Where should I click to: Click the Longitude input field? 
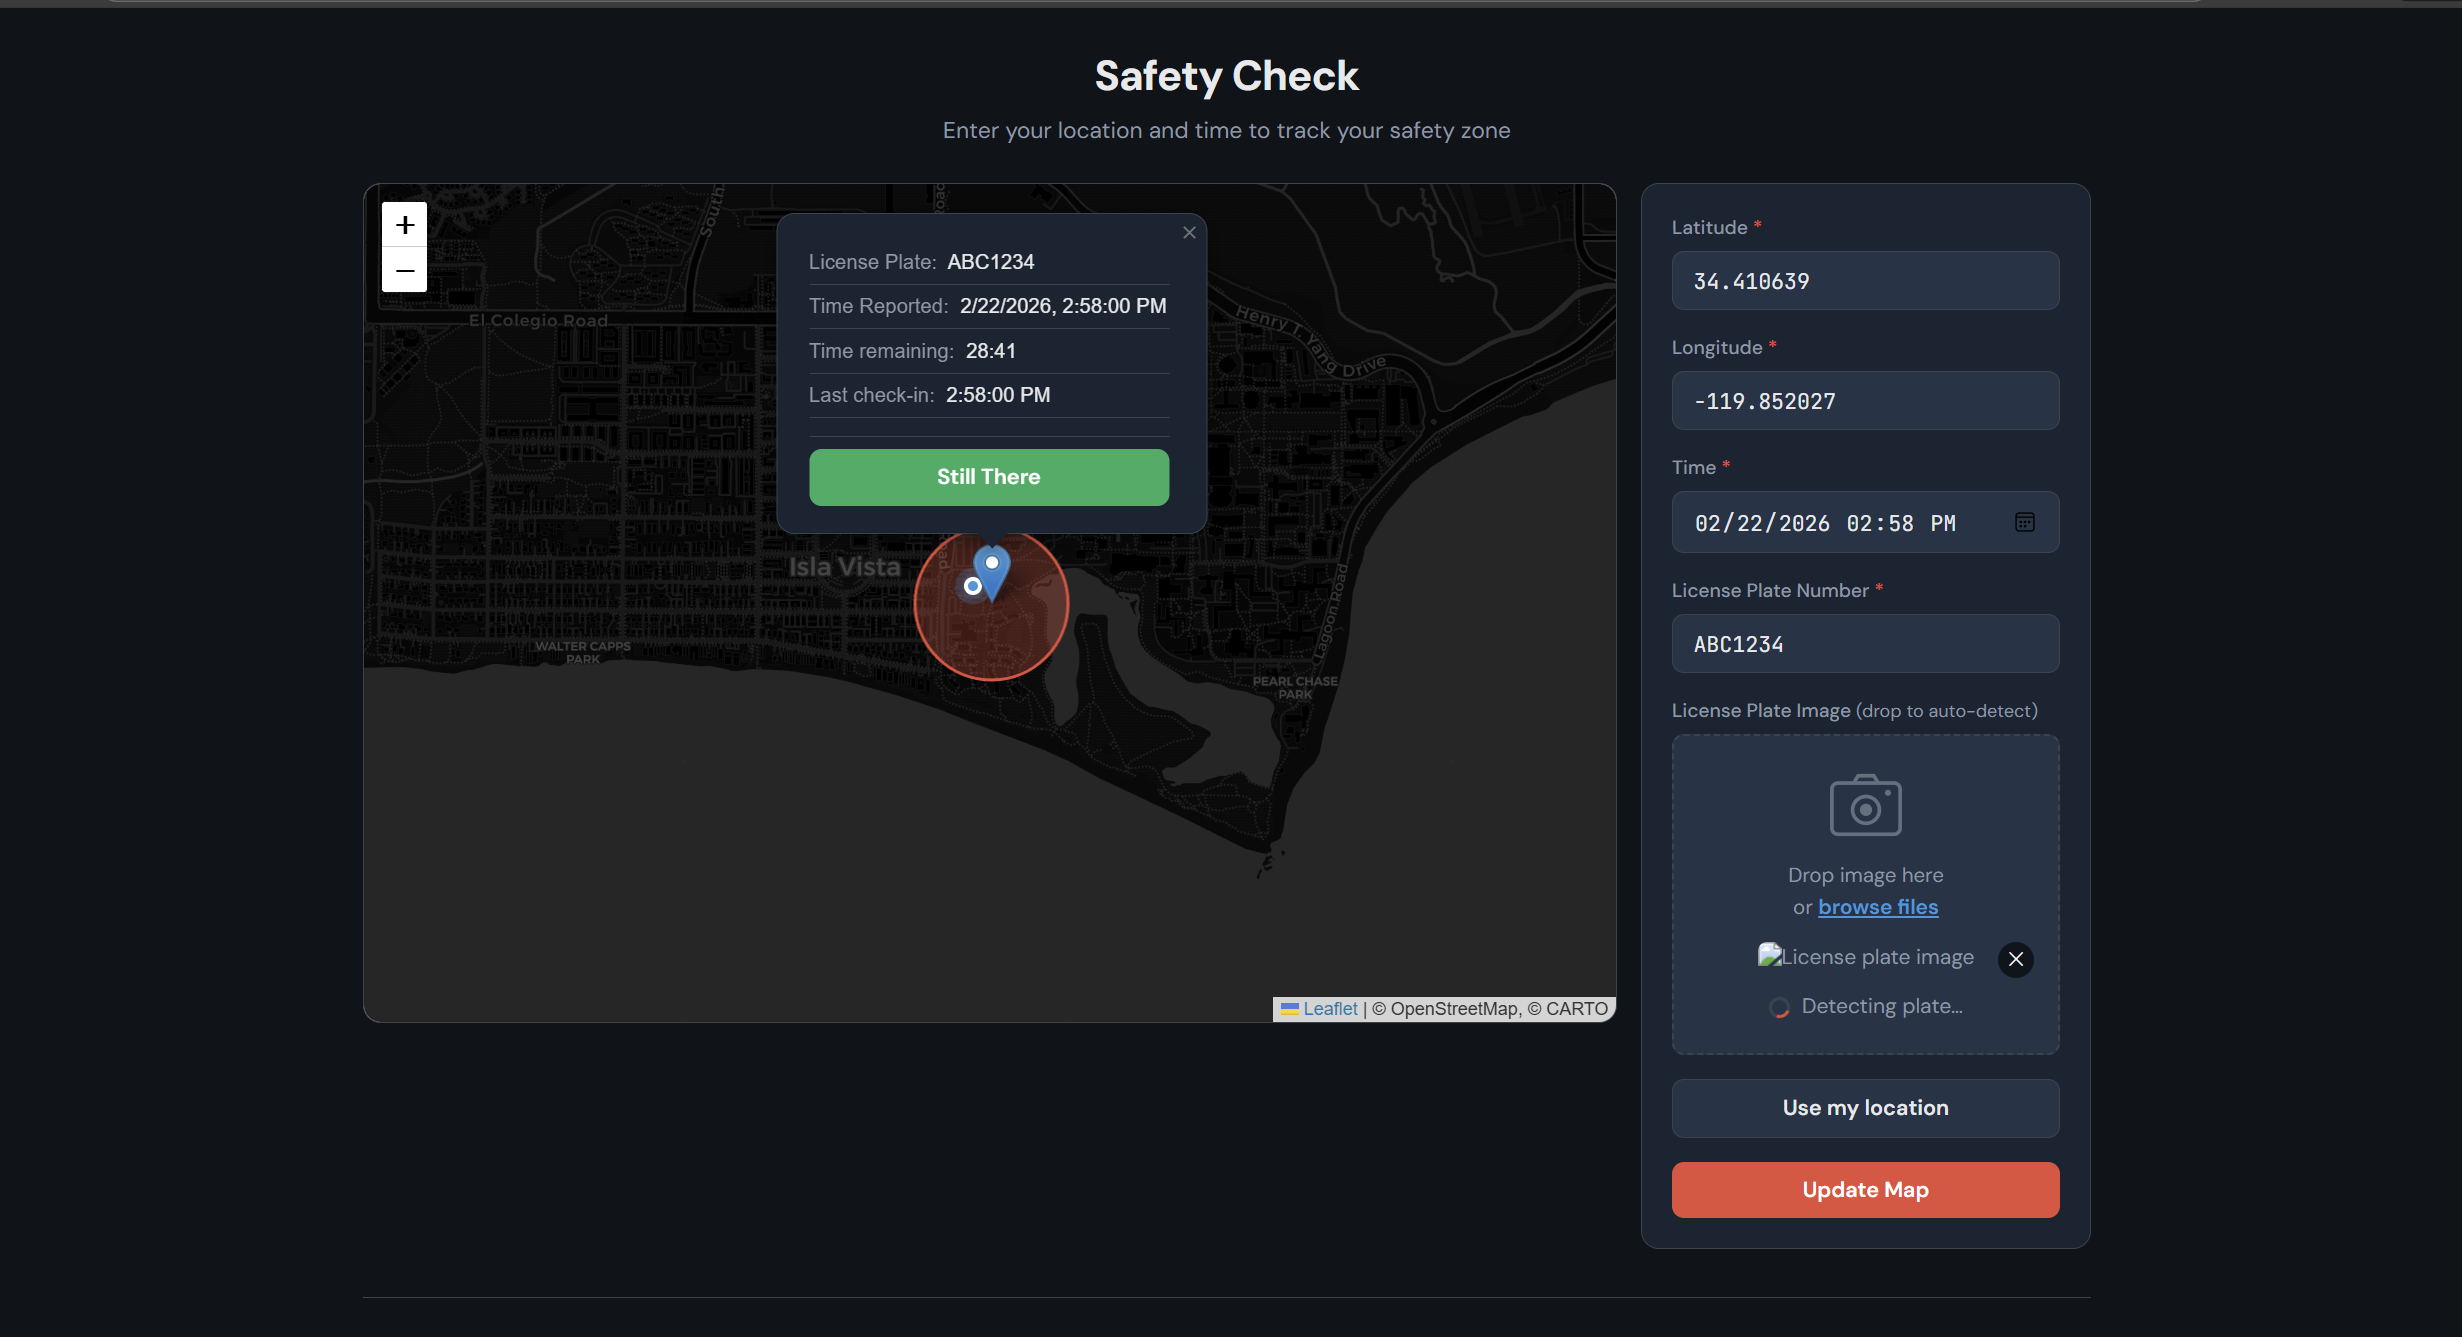(1865, 401)
